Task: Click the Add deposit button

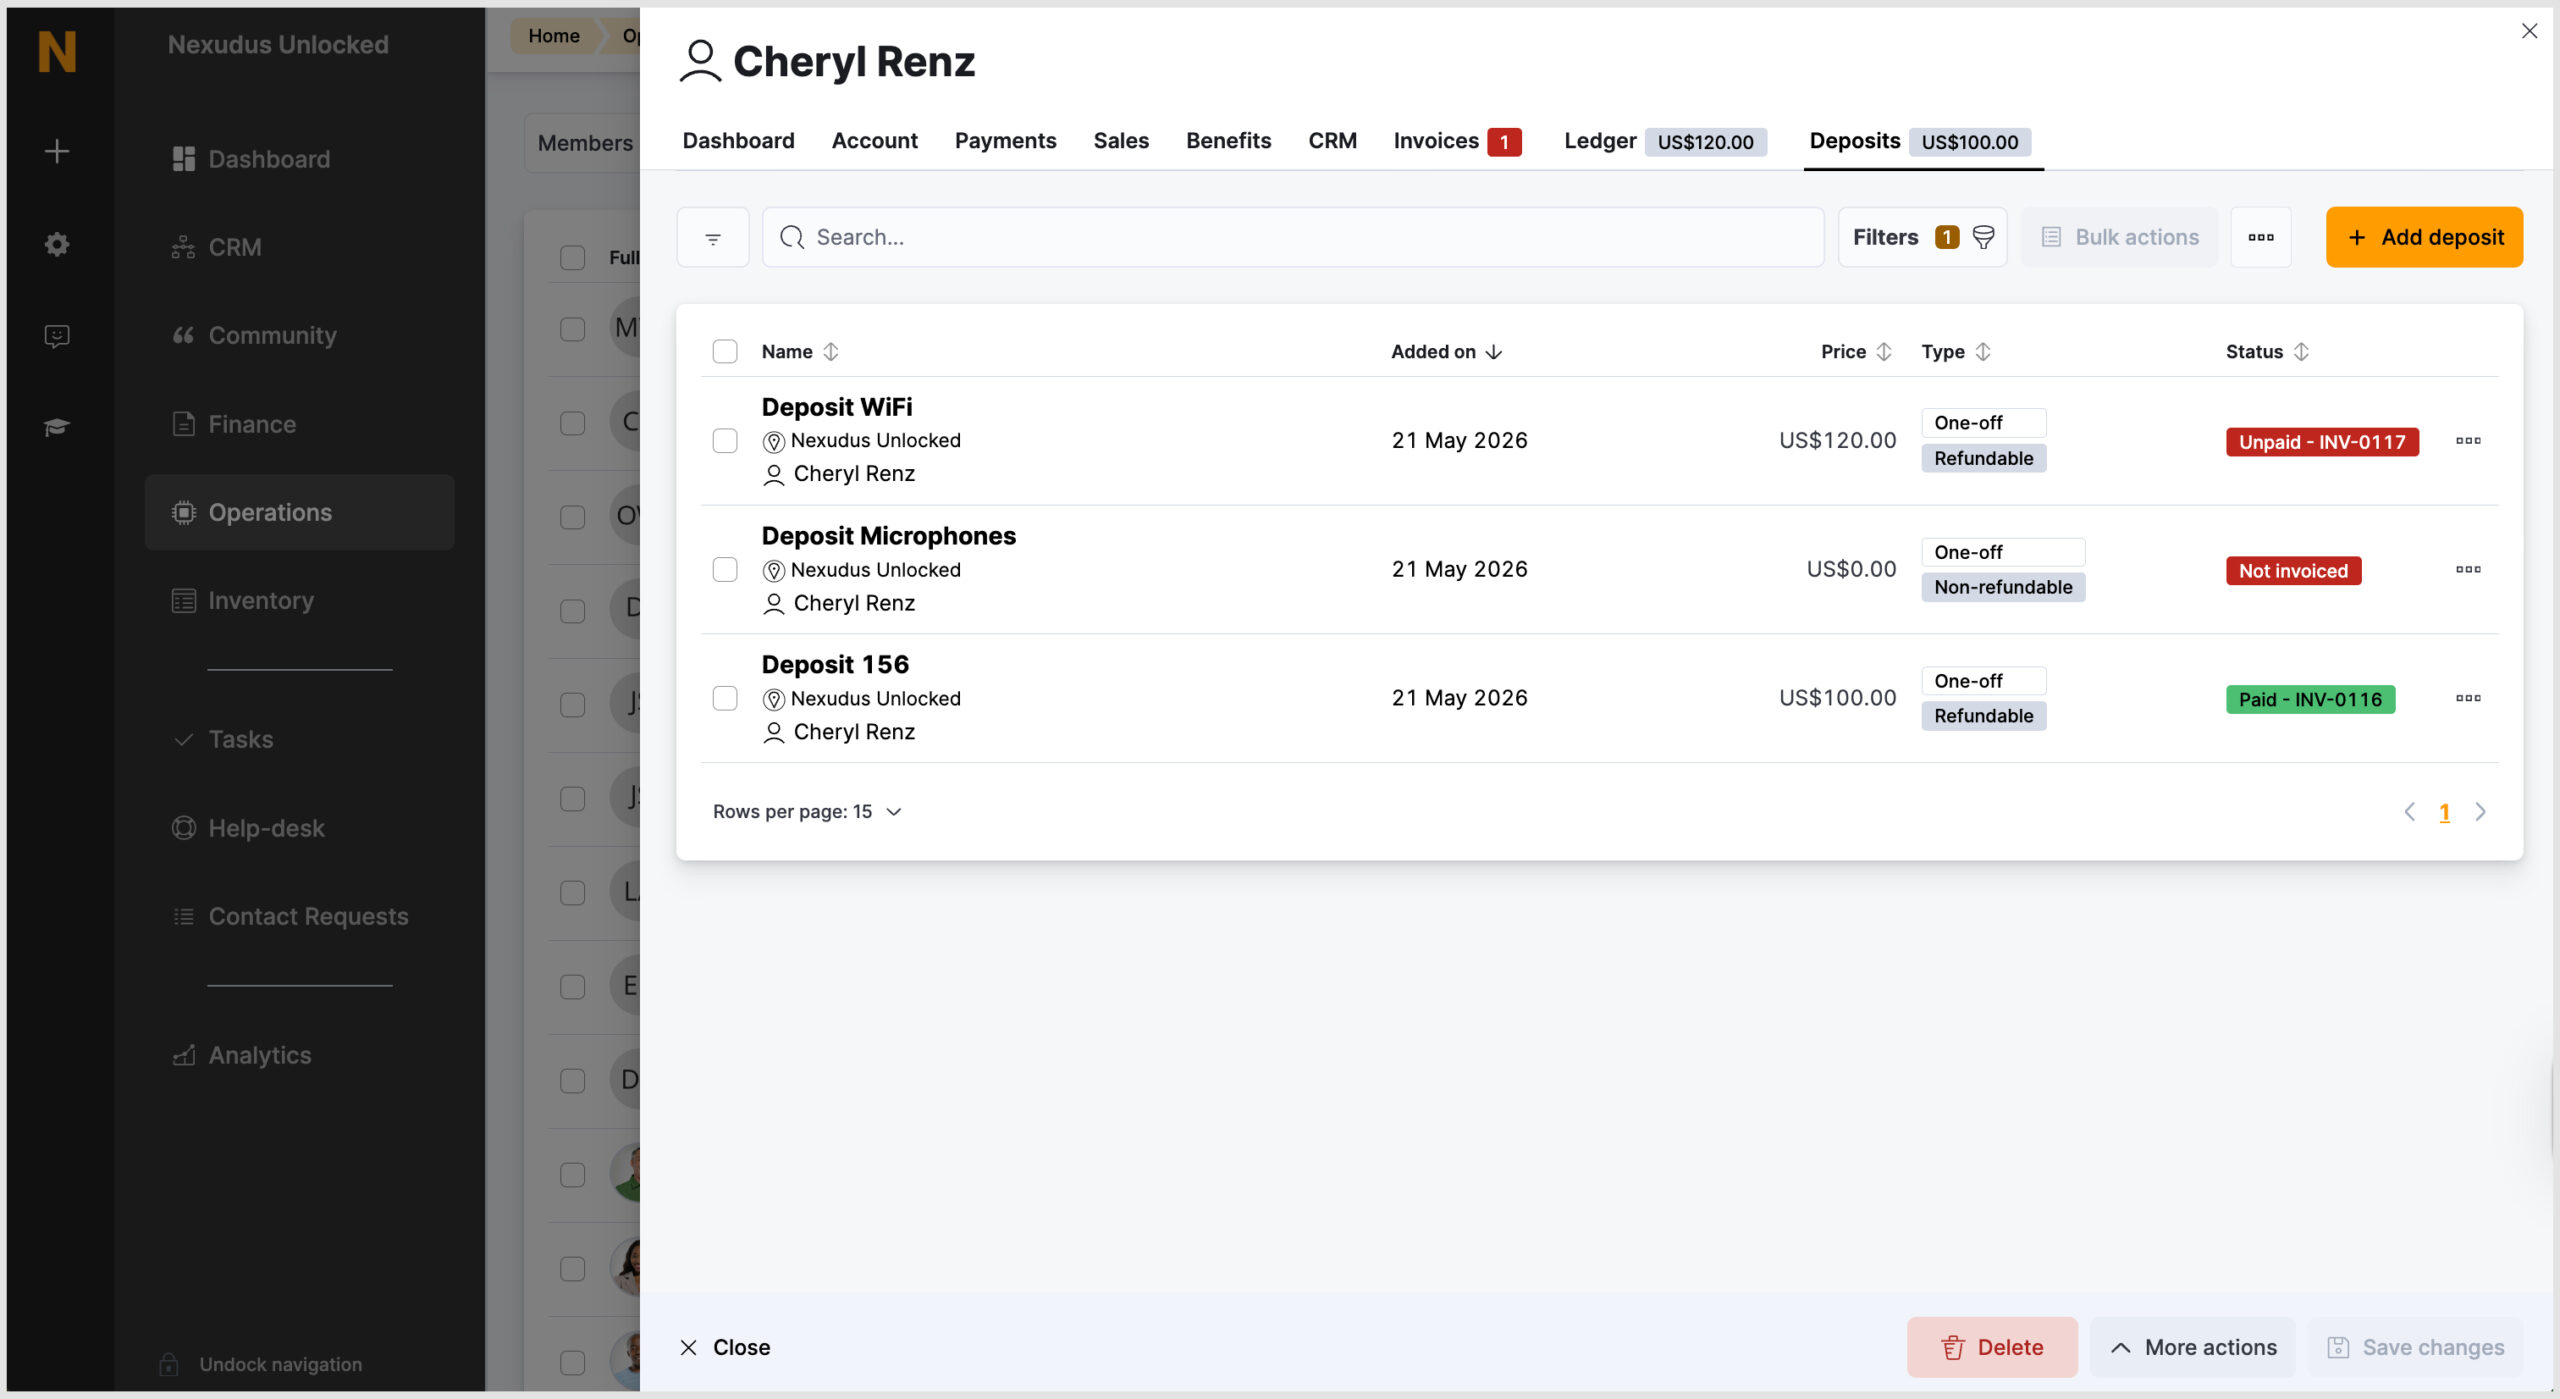Action: click(2424, 237)
